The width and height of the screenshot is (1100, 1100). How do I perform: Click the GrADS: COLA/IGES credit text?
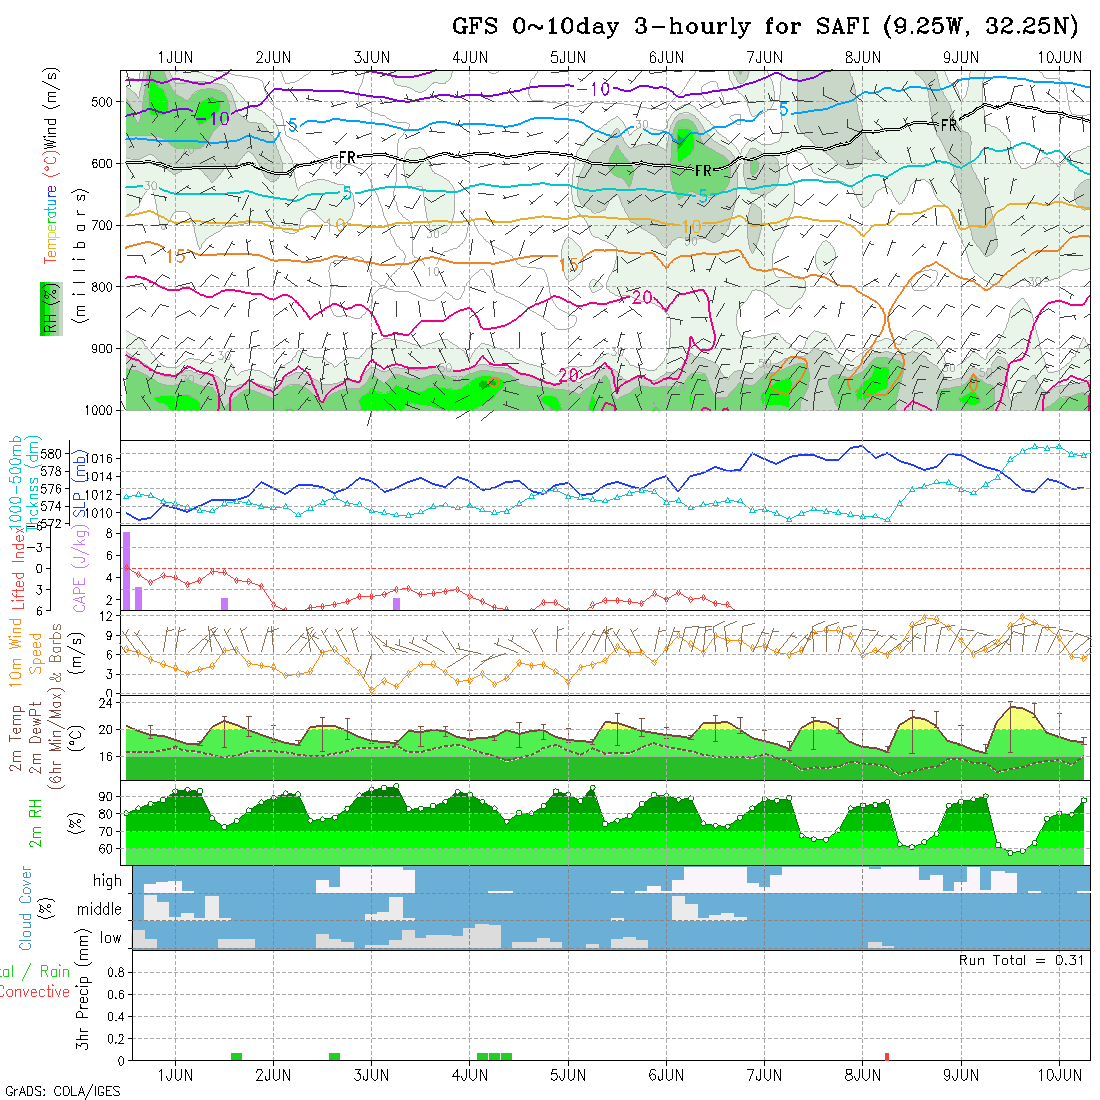click(x=62, y=1091)
